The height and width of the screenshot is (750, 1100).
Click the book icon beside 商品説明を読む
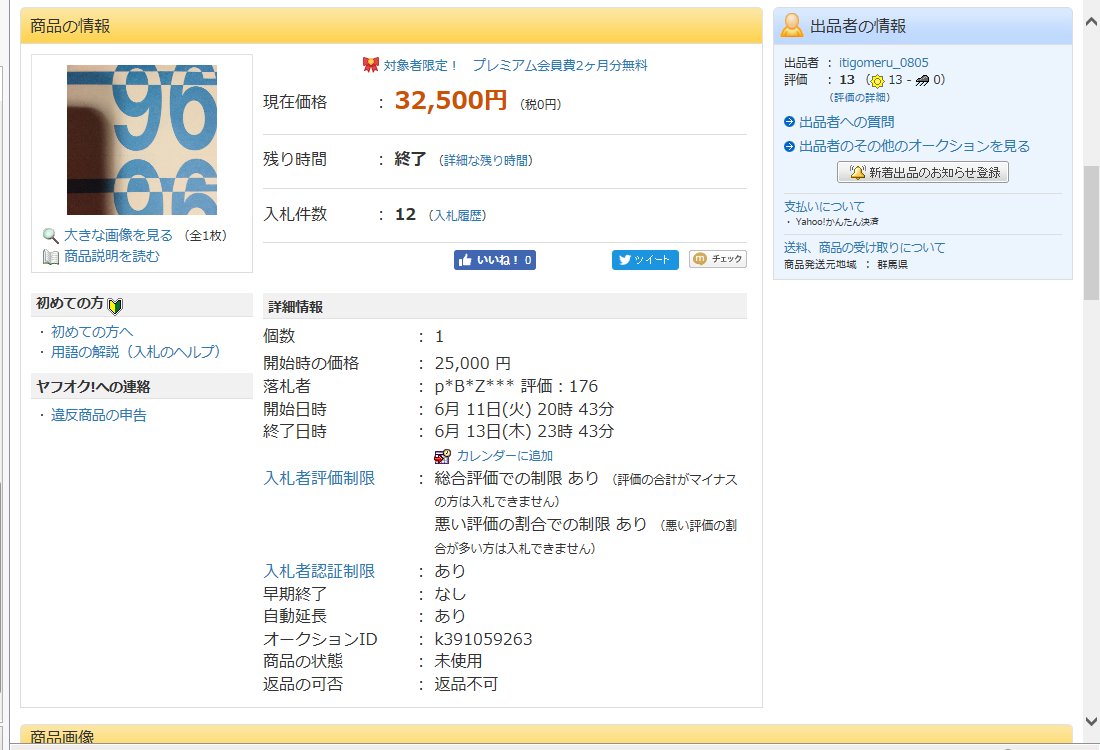pos(51,257)
